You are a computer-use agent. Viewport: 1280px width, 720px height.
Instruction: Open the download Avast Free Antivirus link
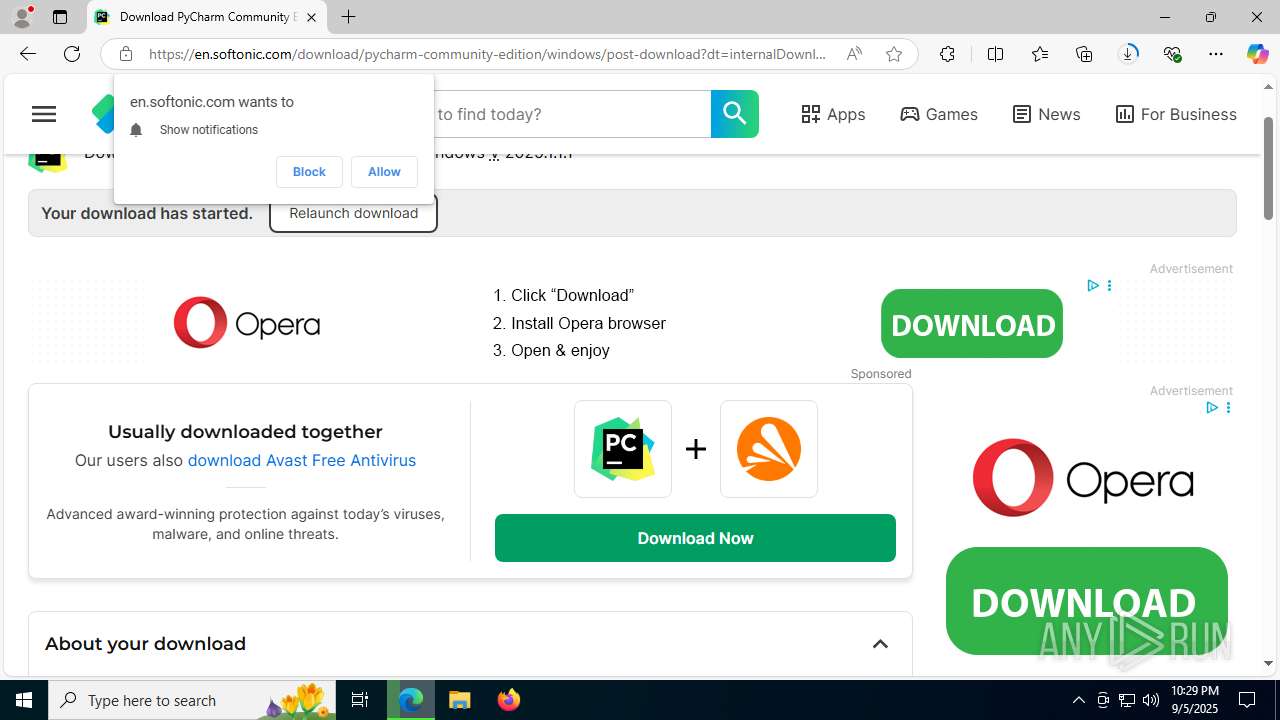click(302, 461)
